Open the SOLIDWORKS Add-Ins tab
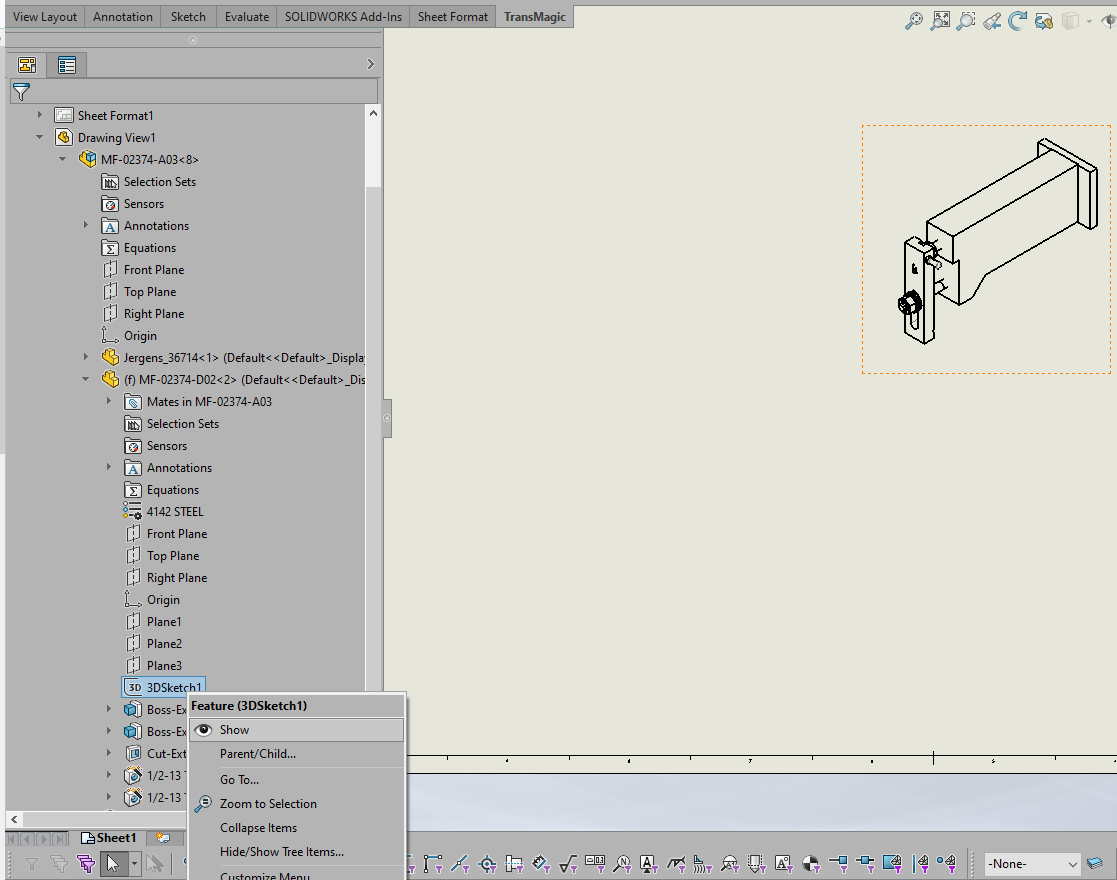Image resolution: width=1117 pixels, height=880 pixels. (x=343, y=16)
